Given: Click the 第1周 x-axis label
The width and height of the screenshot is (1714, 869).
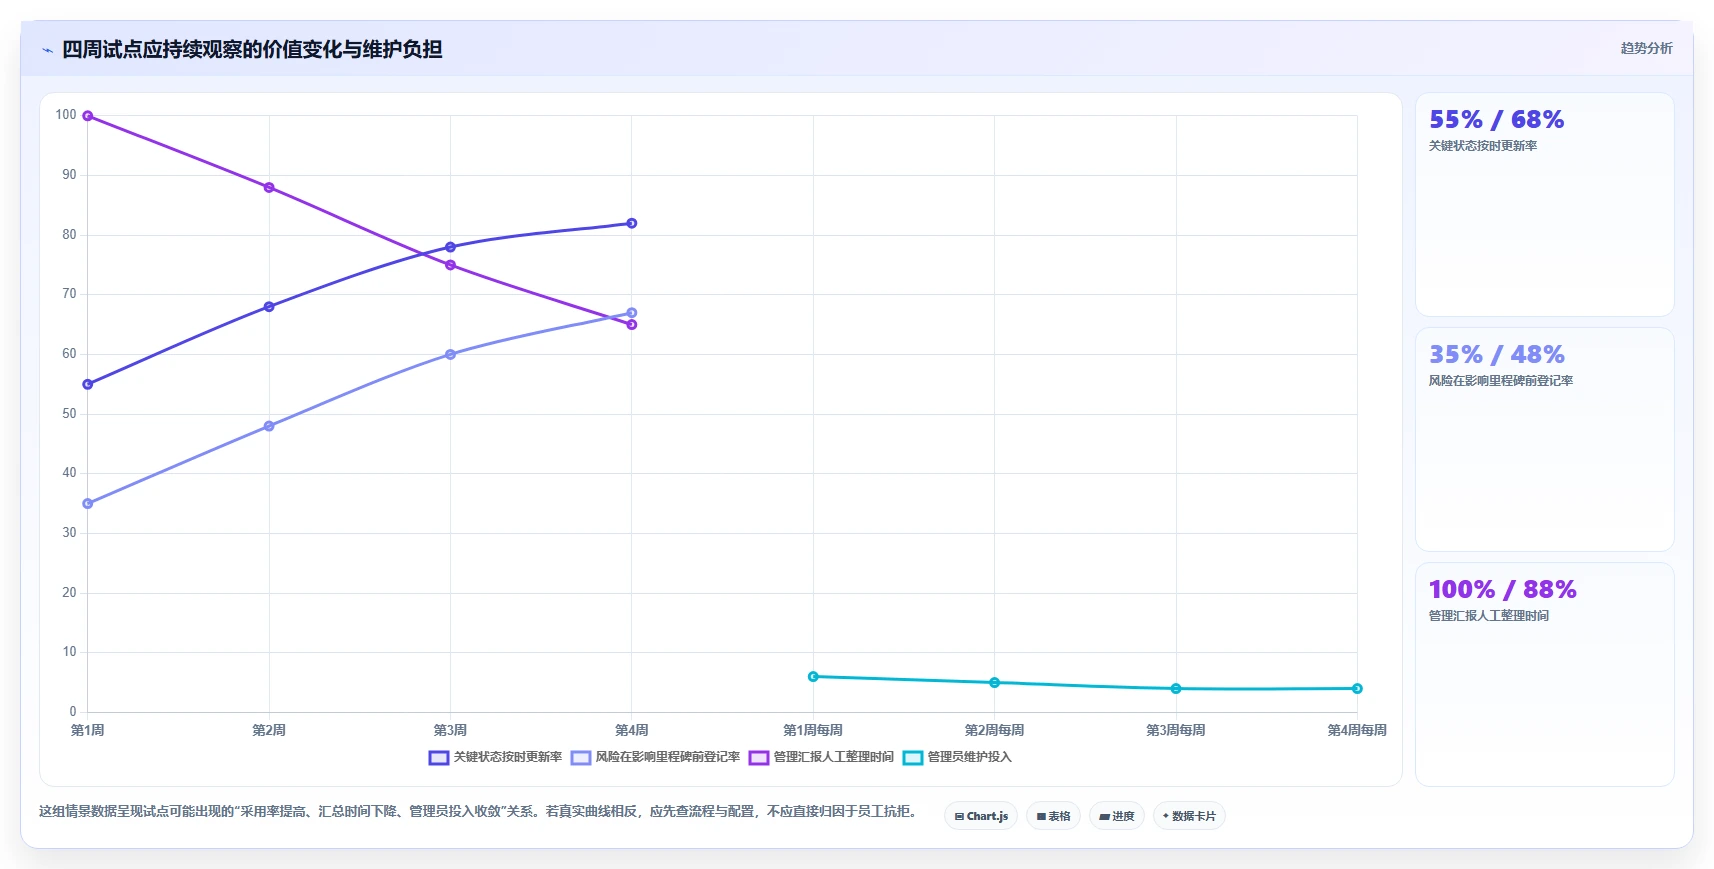Looking at the screenshot, I should click(88, 730).
